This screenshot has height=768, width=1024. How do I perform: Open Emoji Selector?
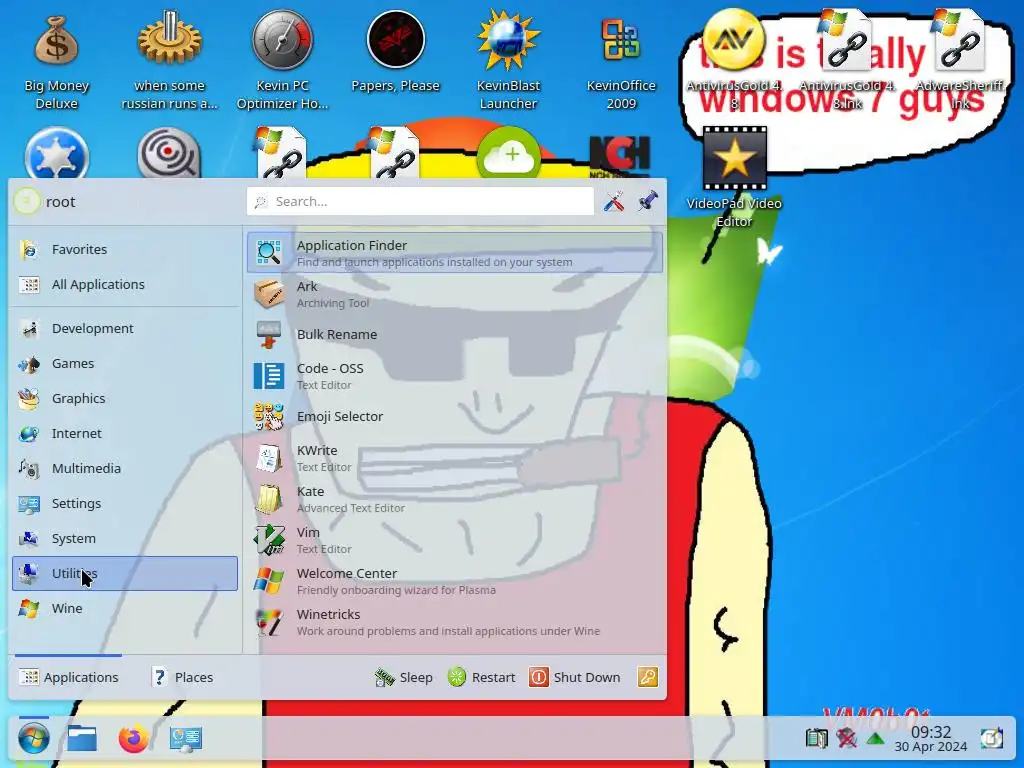455,417
